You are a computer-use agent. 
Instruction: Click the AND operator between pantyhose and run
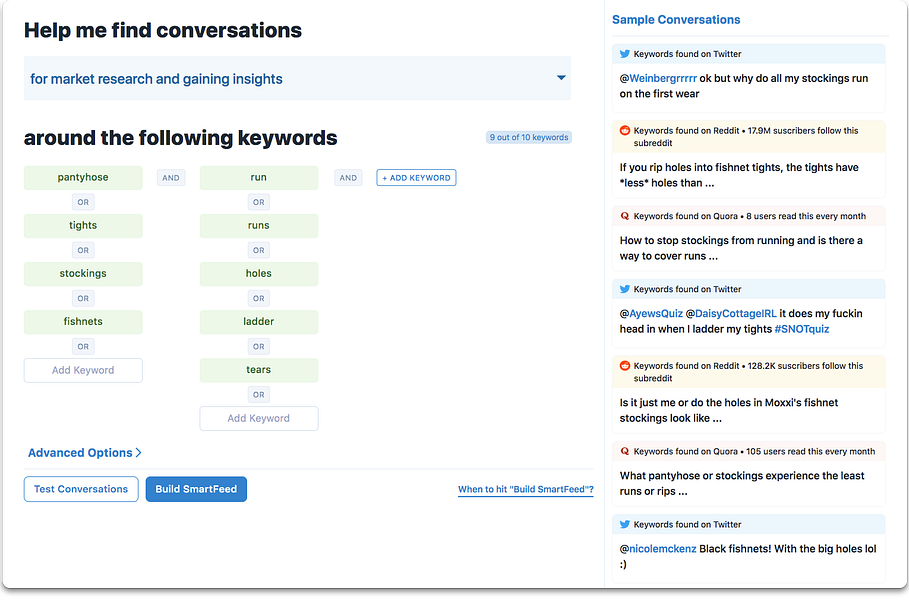click(171, 178)
